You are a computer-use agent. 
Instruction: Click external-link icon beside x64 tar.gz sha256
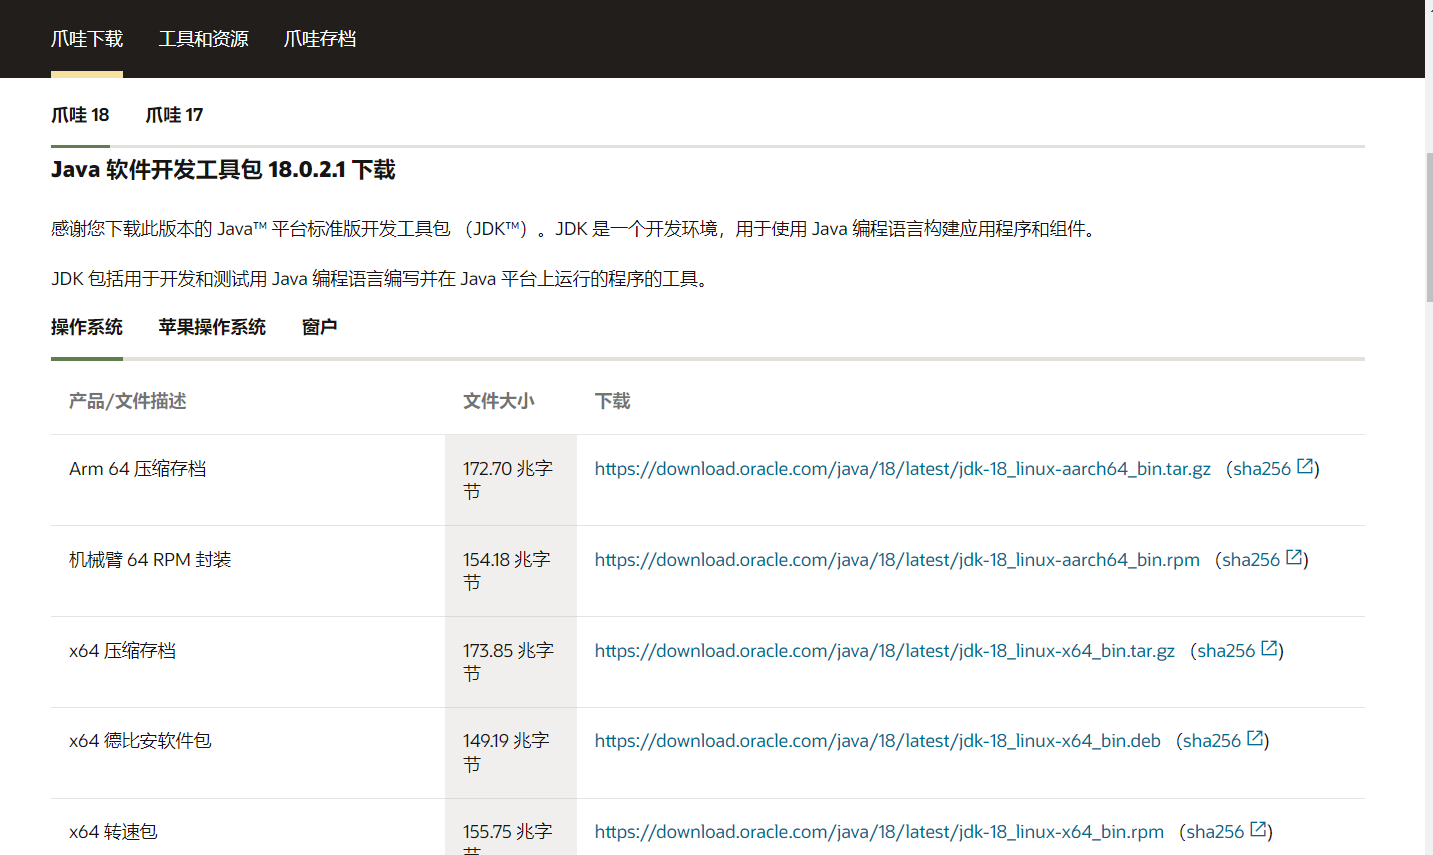click(x=1269, y=648)
